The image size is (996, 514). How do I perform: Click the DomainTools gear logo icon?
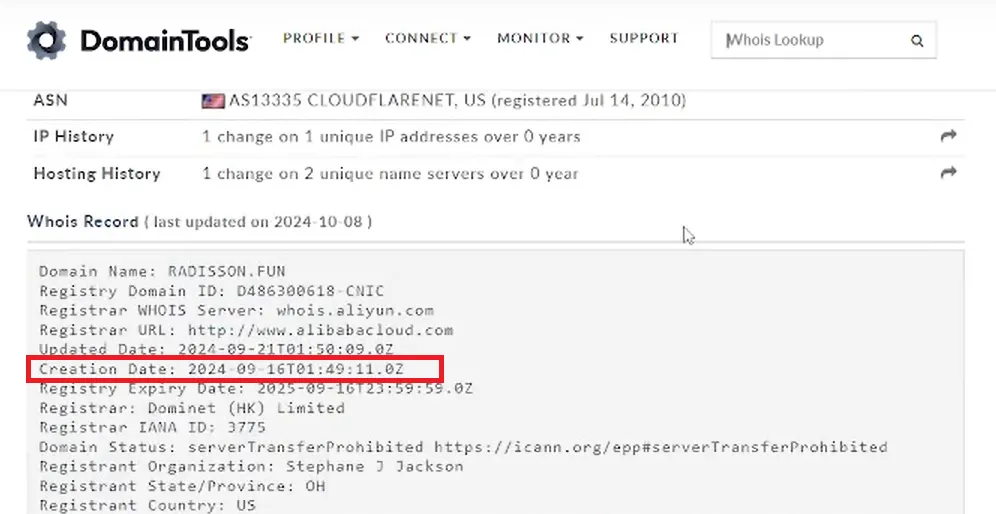click(46, 40)
